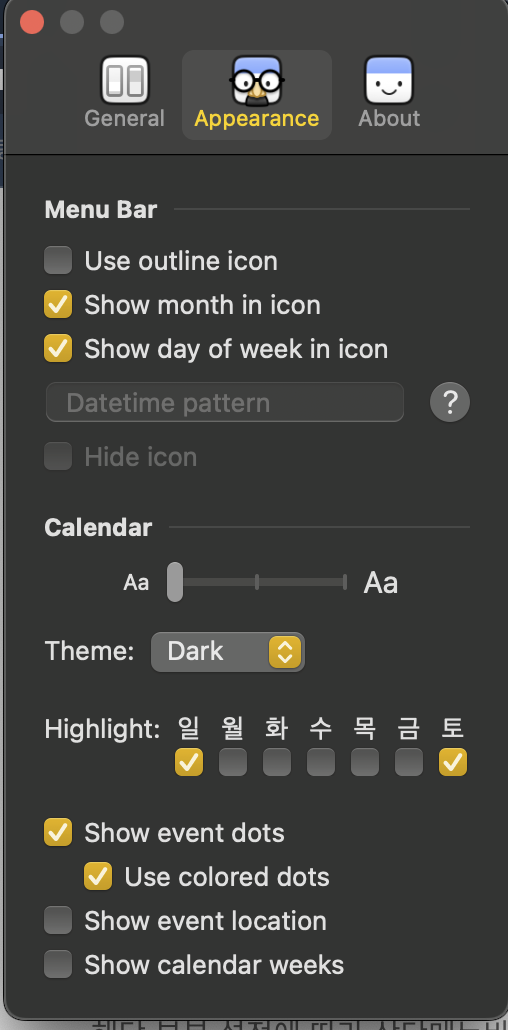This screenshot has height=1030, width=508.
Task: Select the Appearance glasses face icon
Action: (257, 80)
